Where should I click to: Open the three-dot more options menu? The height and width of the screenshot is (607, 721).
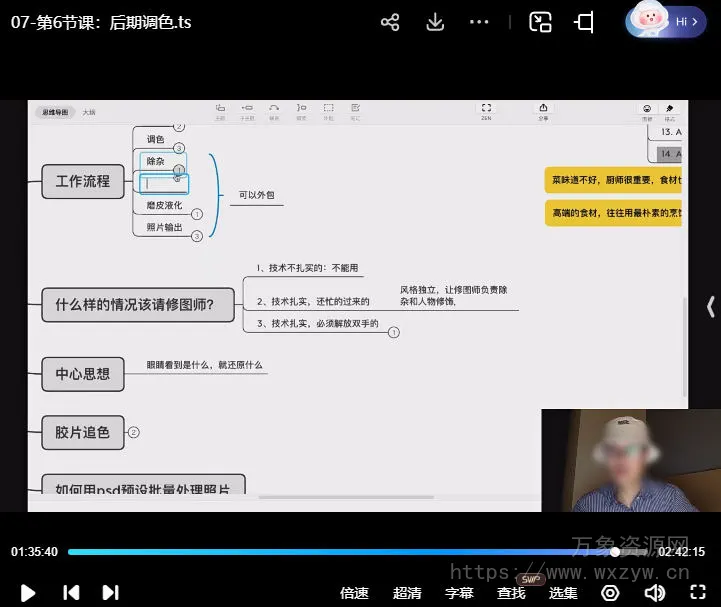(x=480, y=22)
